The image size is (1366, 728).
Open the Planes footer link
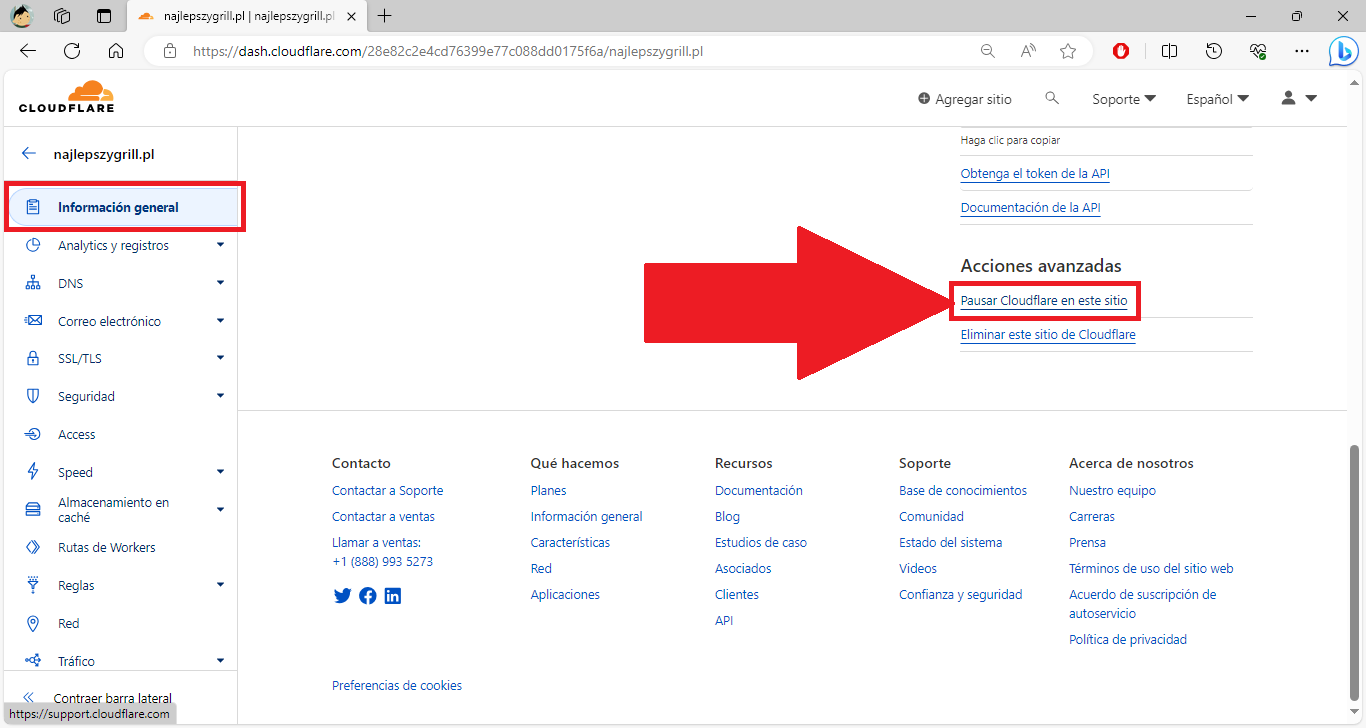coord(548,490)
